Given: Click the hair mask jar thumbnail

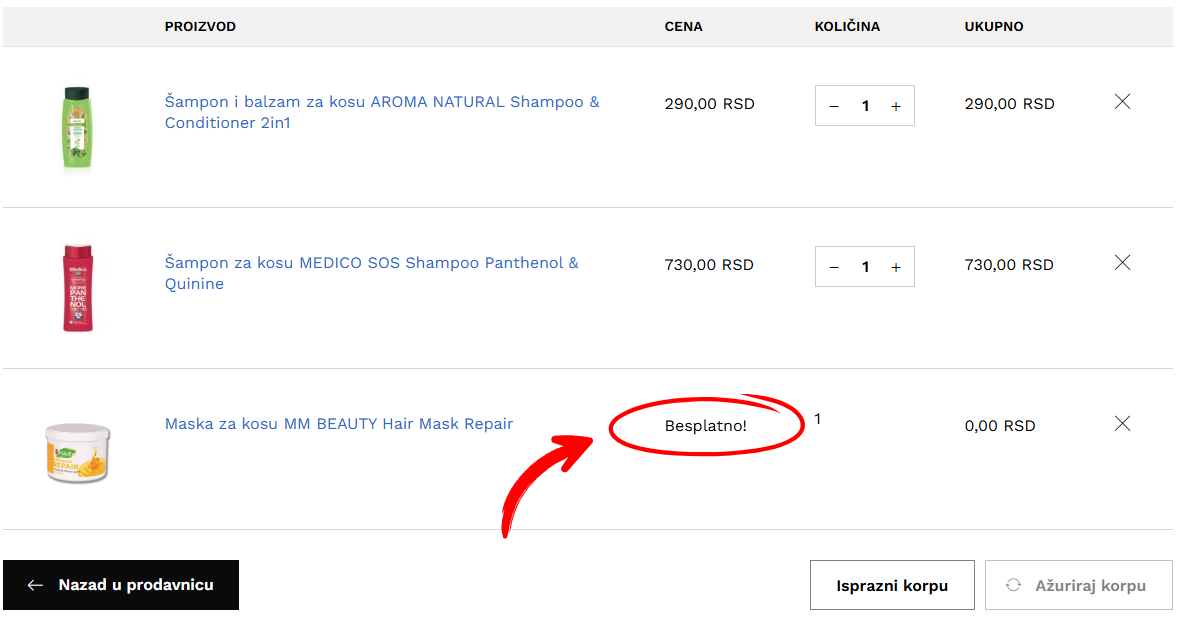Looking at the screenshot, I should coord(77,453).
